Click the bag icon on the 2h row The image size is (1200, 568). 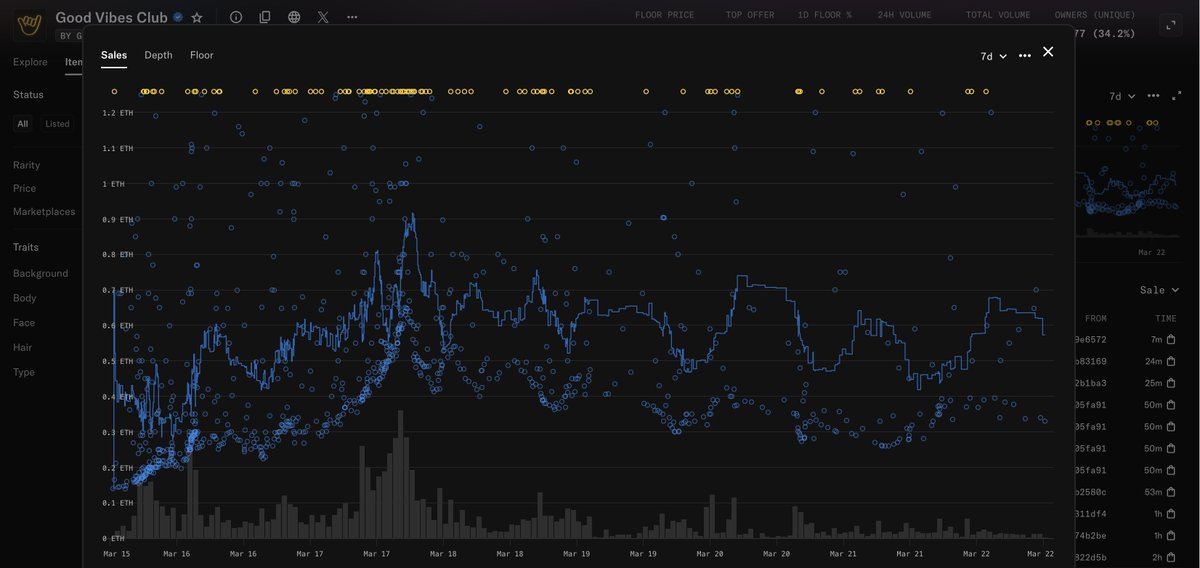coord(1170,557)
